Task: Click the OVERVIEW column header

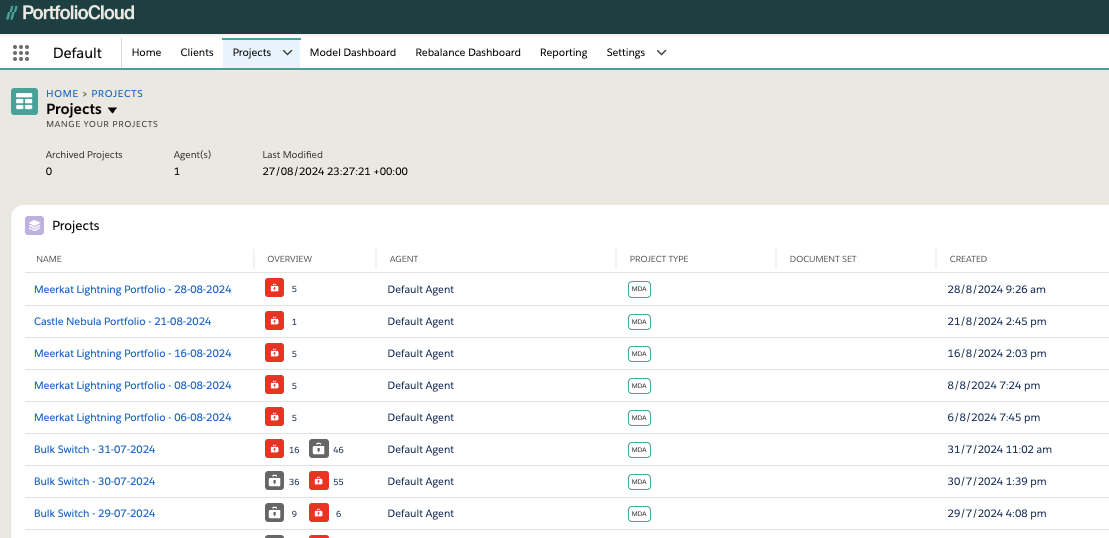Action: [x=289, y=259]
